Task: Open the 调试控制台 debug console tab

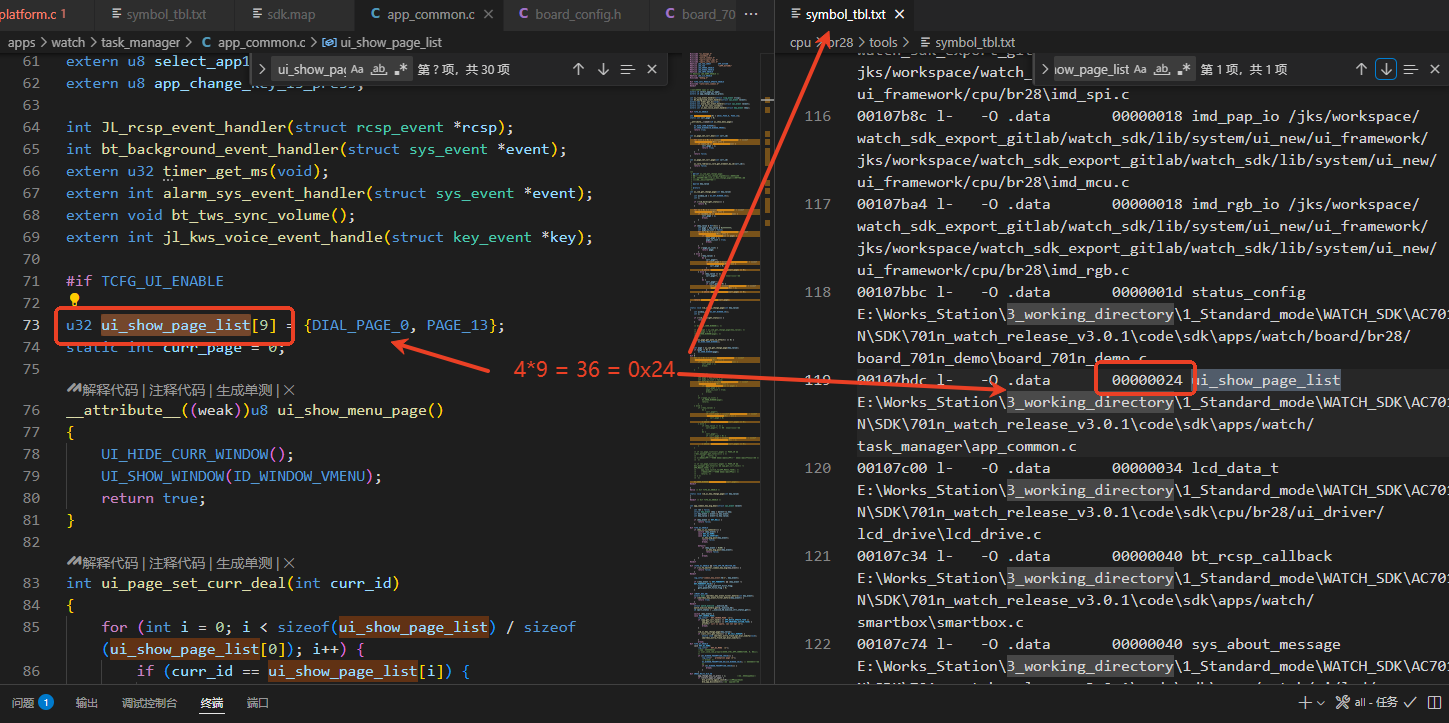Action: (x=149, y=703)
